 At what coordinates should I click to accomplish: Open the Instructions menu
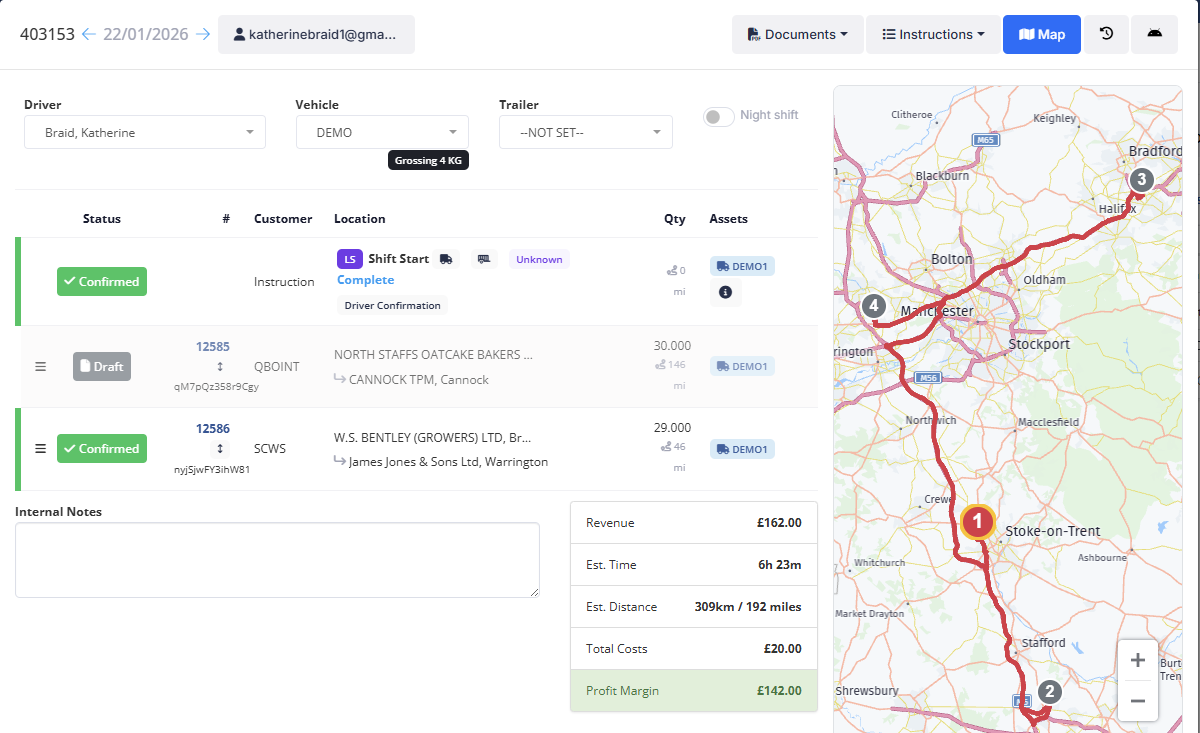pos(933,34)
